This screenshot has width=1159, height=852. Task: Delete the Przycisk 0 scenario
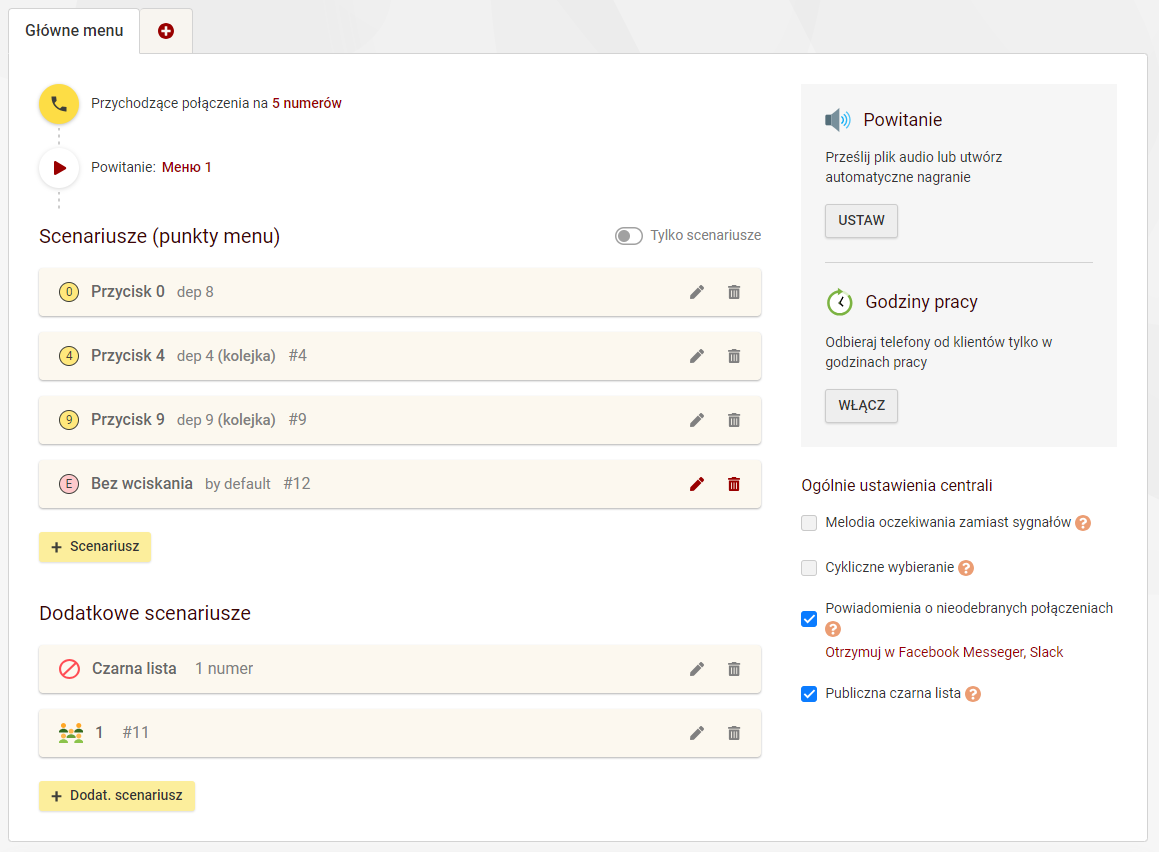(x=734, y=293)
